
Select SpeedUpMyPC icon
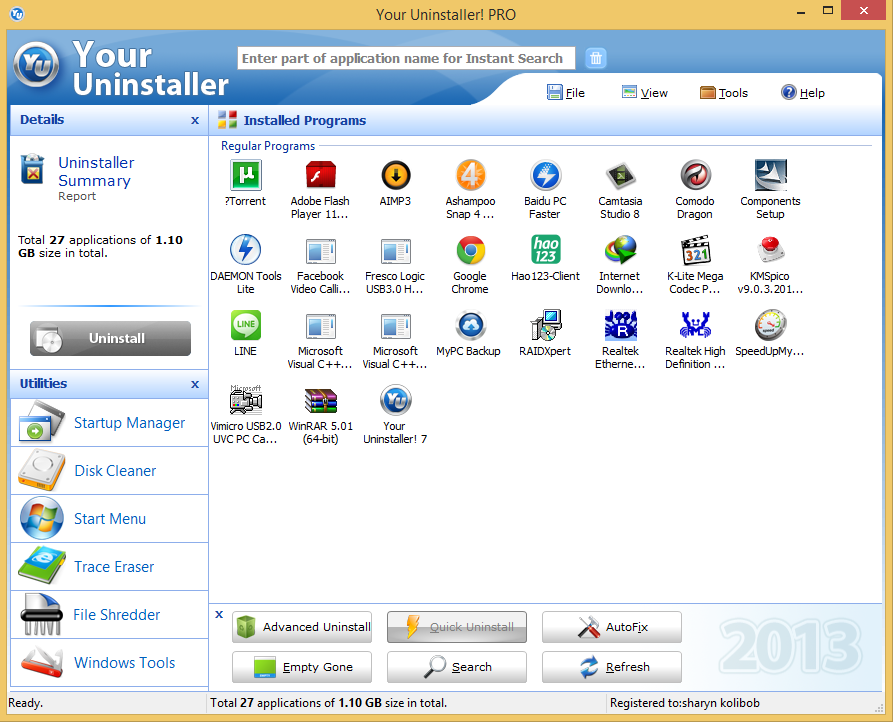[x=771, y=325]
